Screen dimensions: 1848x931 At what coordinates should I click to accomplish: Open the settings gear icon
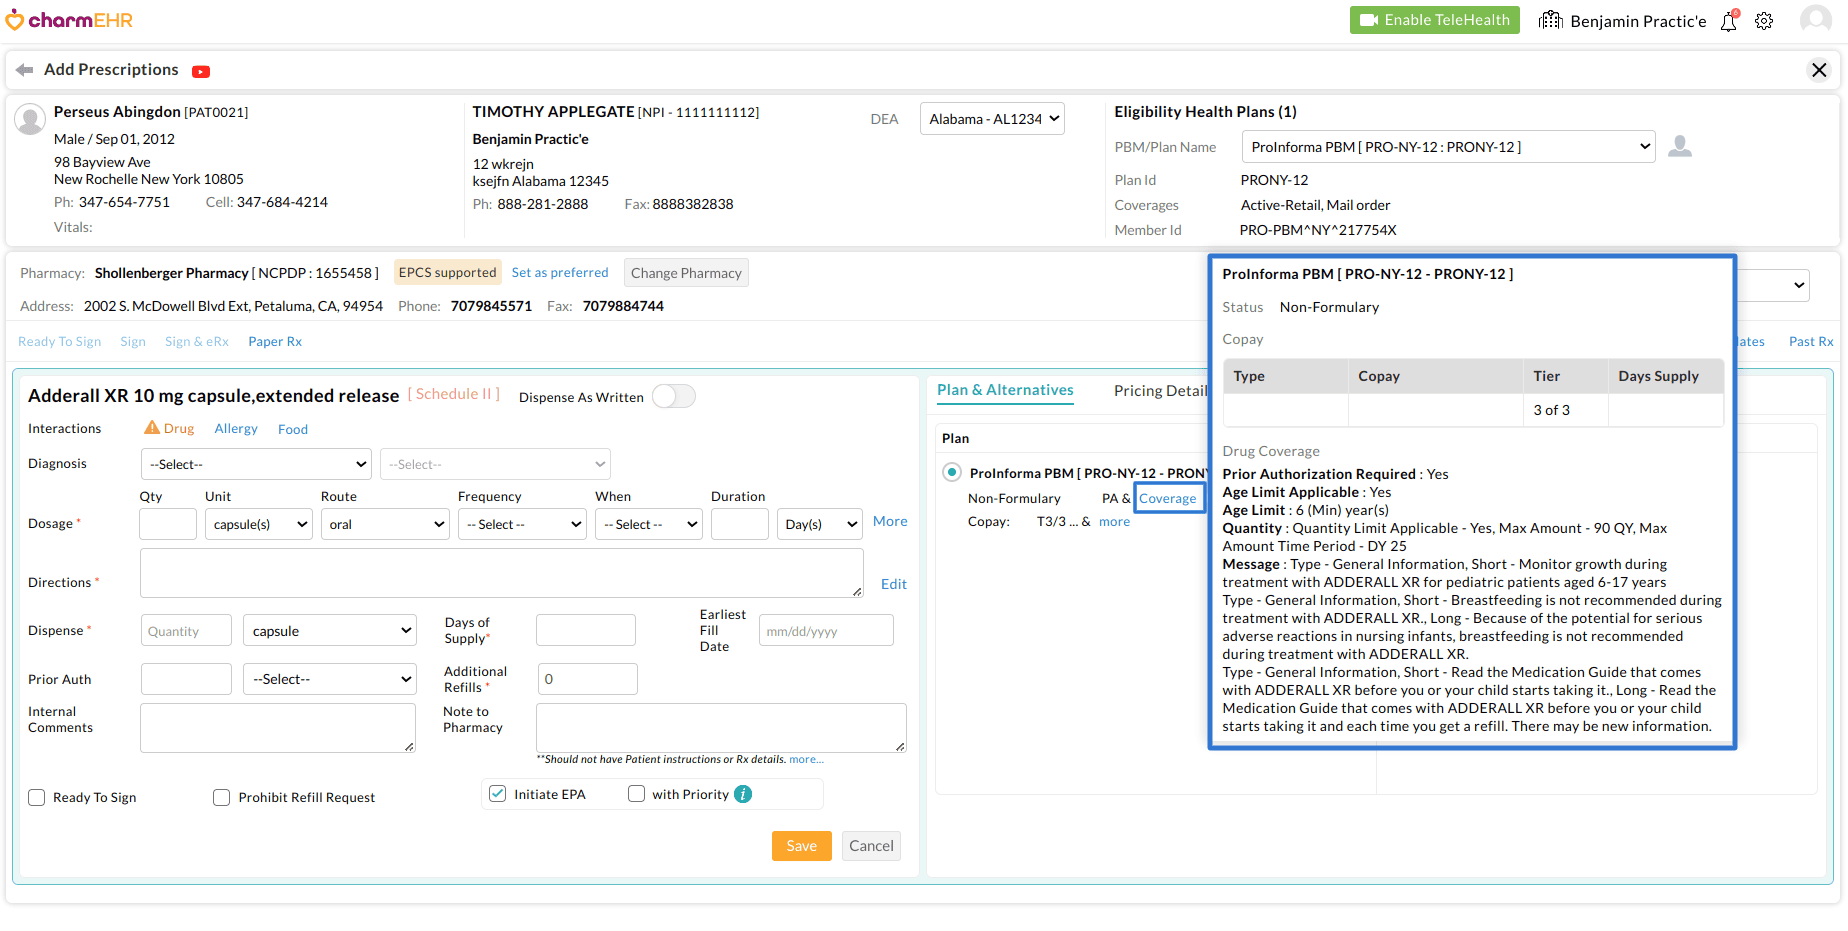coord(1764,21)
